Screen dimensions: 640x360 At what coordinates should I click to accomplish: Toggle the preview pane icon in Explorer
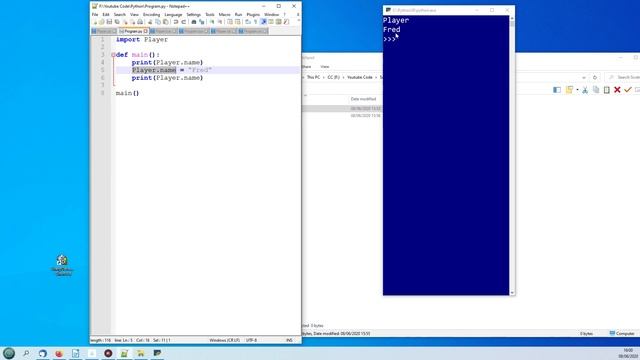click(x=557, y=90)
